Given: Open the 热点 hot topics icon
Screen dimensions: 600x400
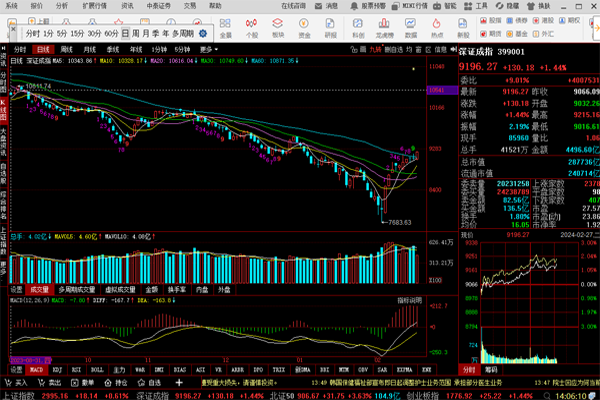Looking at the screenshot, I should (437, 28).
